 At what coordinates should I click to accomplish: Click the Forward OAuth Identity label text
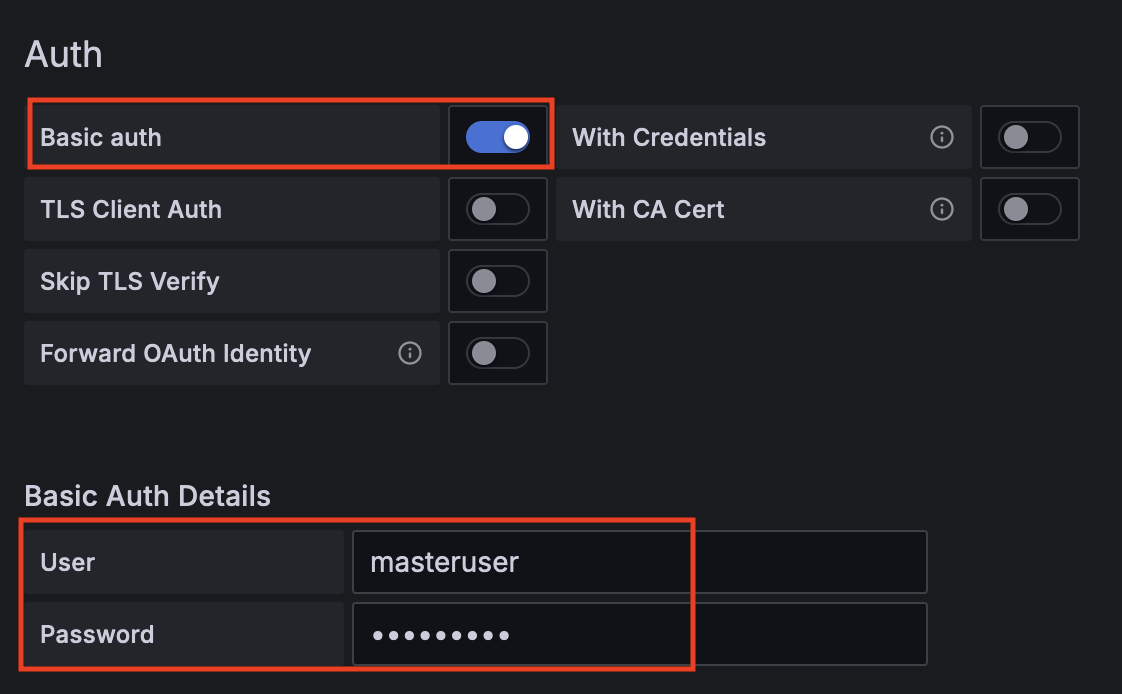[x=175, y=353]
